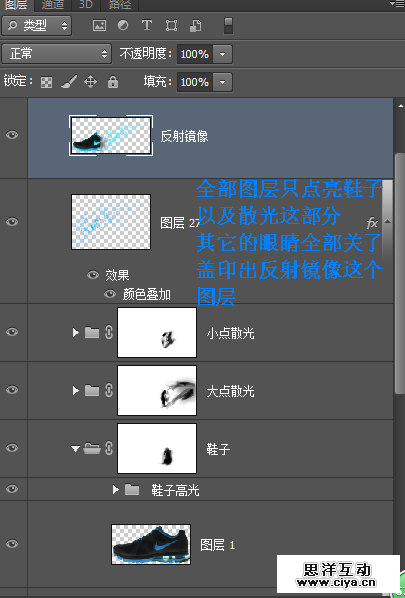Switch to the 通道 tab
This screenshot has height=598, width=405.
tap(52, 5)
